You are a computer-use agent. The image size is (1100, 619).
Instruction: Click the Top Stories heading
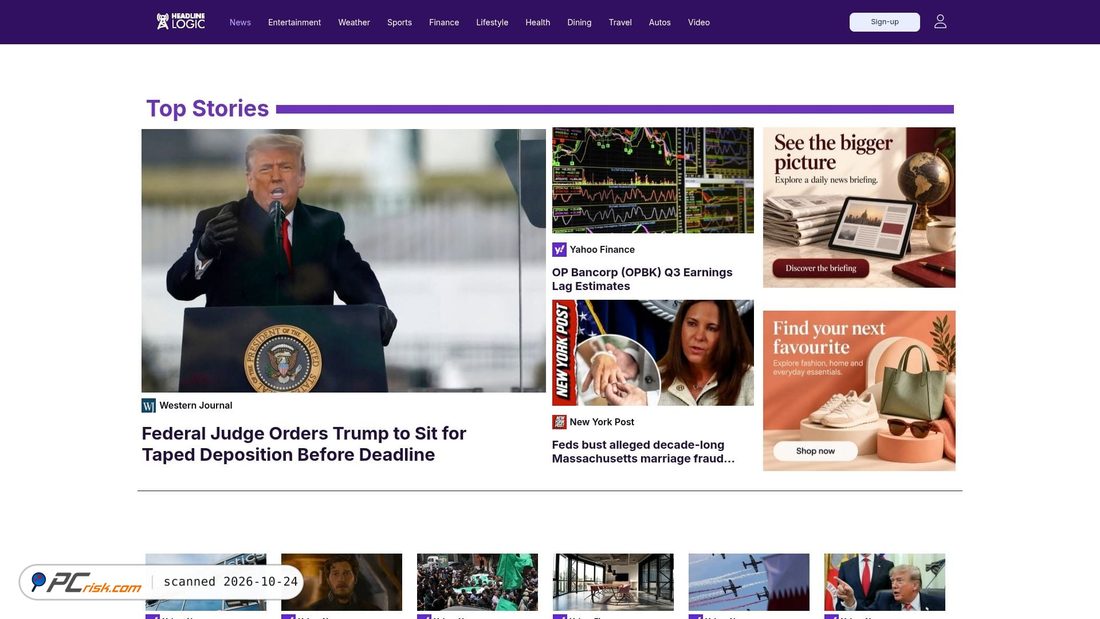tap(207, 109)
